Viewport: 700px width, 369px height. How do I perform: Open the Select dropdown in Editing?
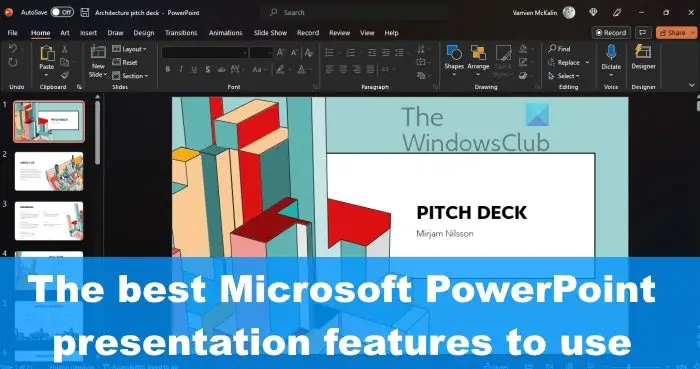coord(564,76)
